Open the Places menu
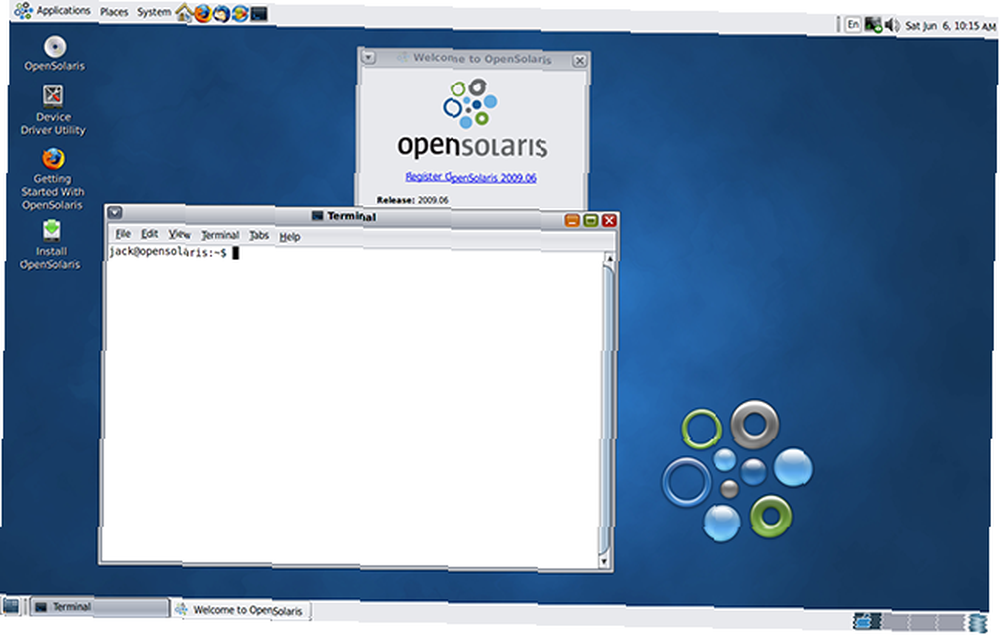Image resolution: width=1000 pixels, height=635 pixels. click(114, 11)
